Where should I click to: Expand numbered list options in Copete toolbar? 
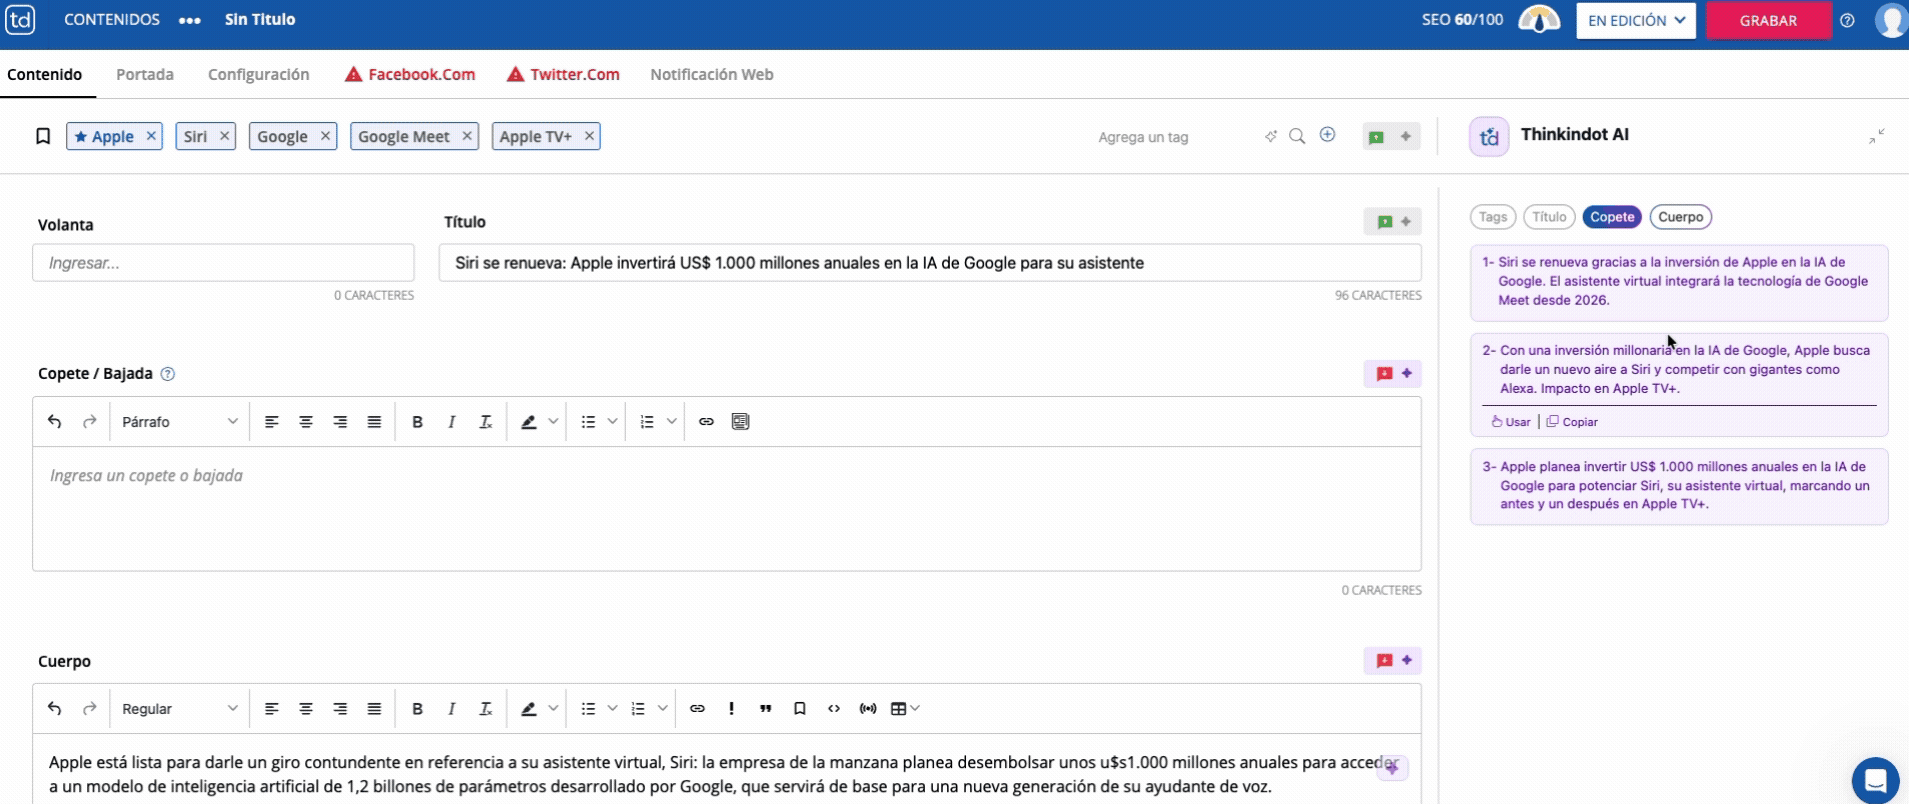[x=672, y=422]
